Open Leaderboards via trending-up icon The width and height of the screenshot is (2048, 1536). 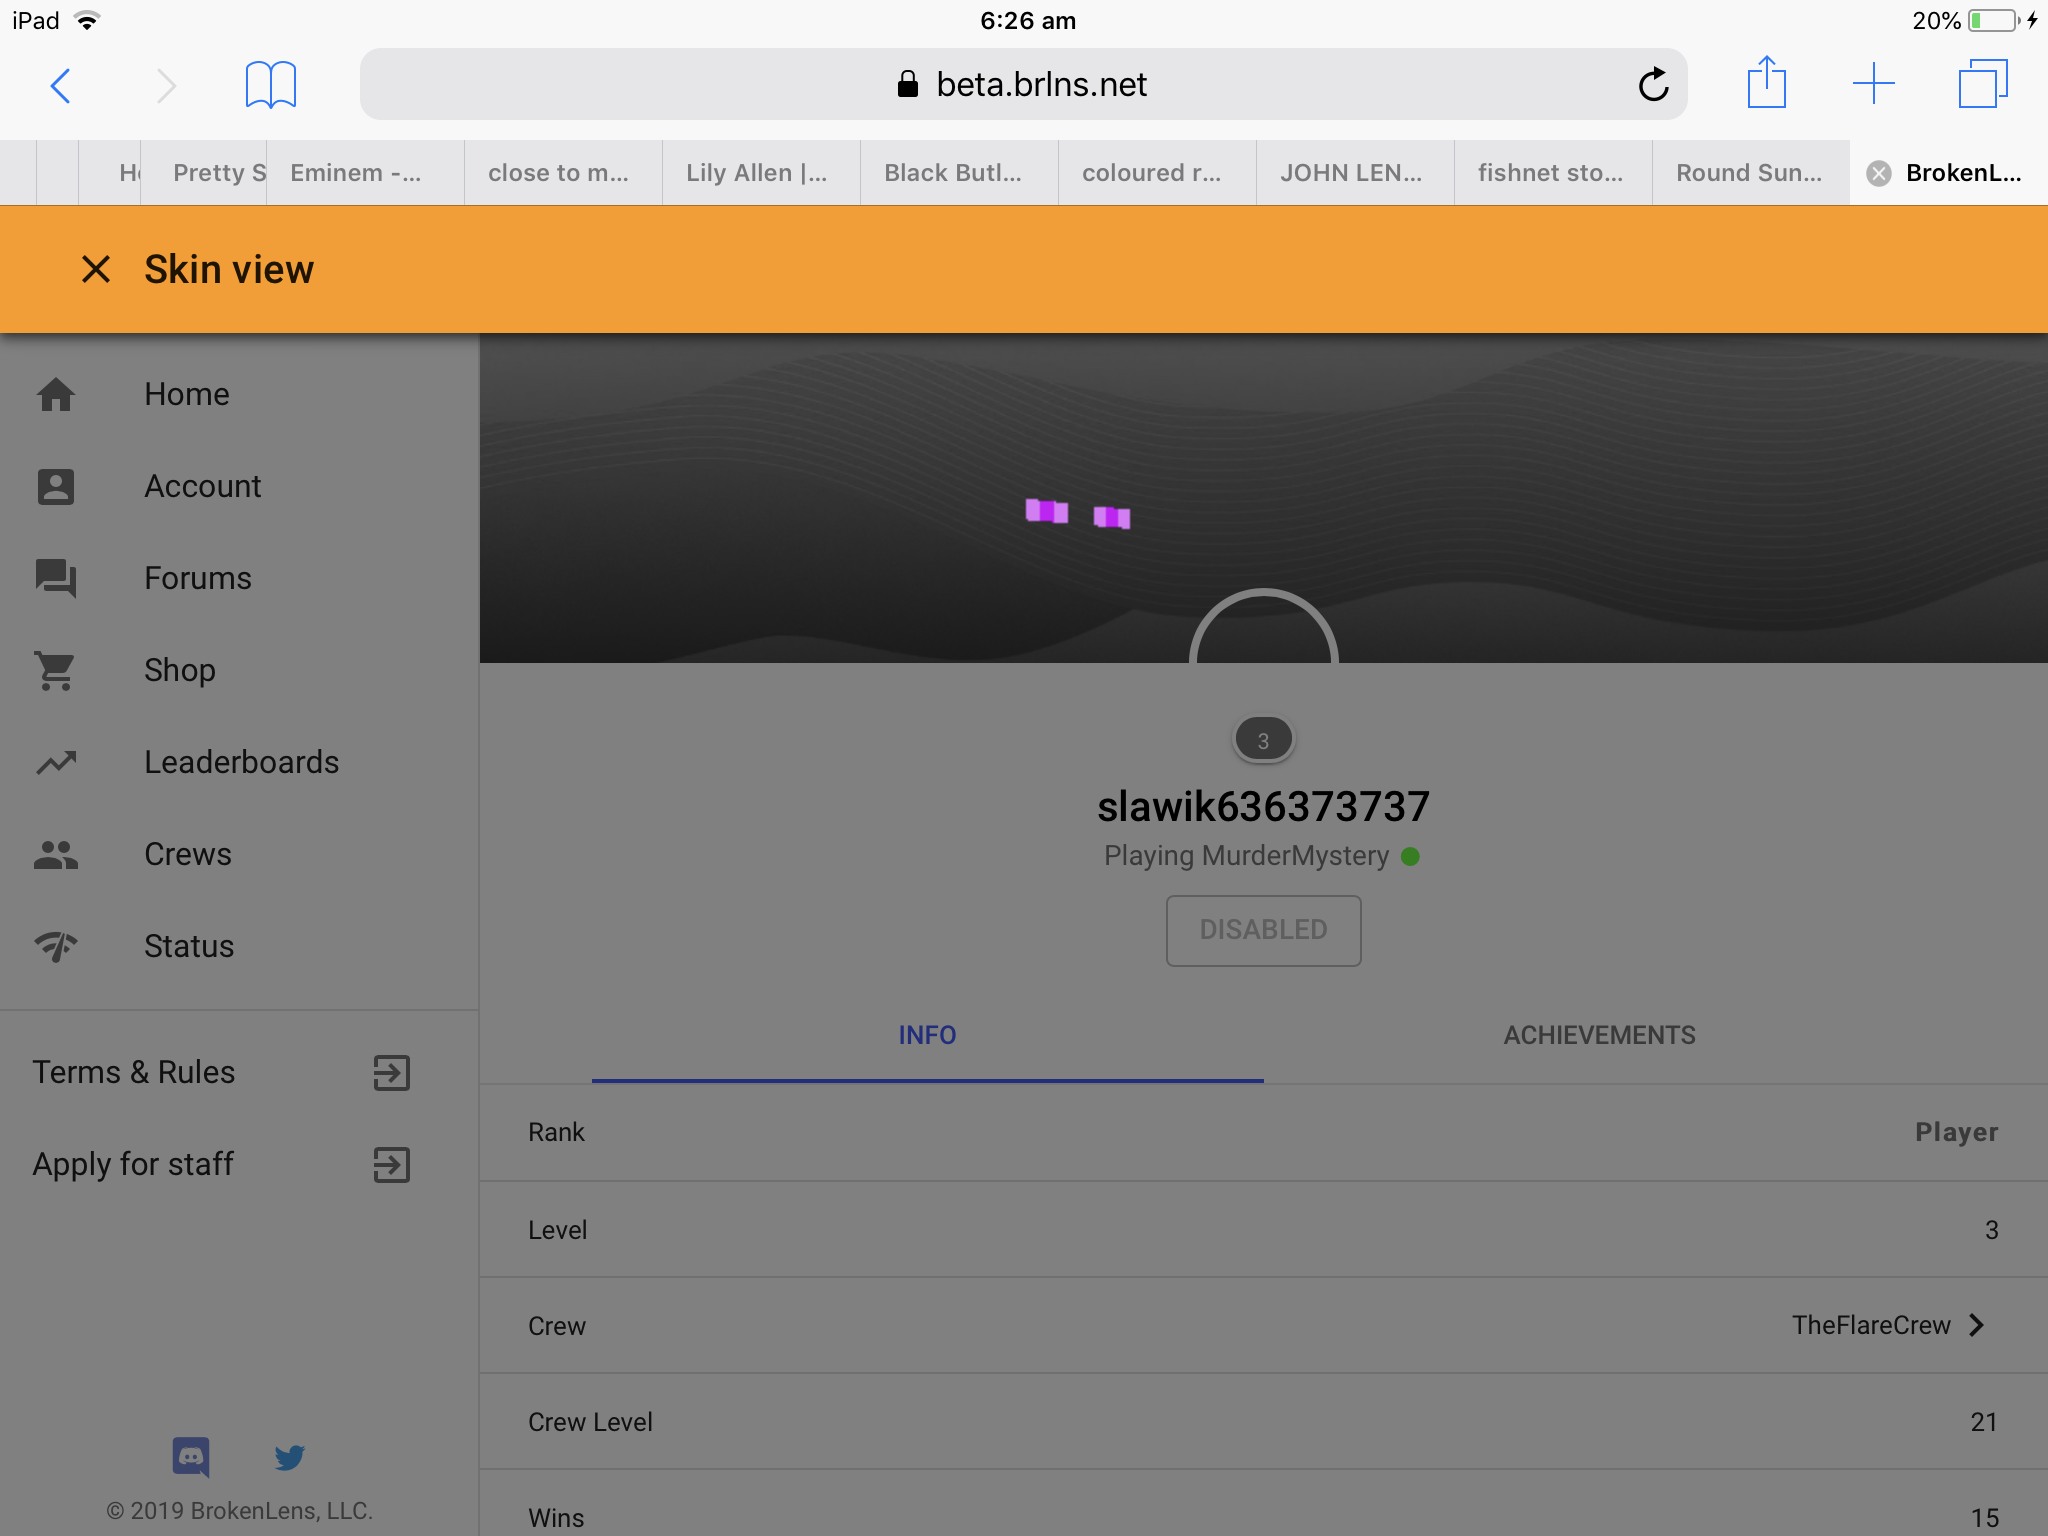pyautogui.click(x=56, y=762)
